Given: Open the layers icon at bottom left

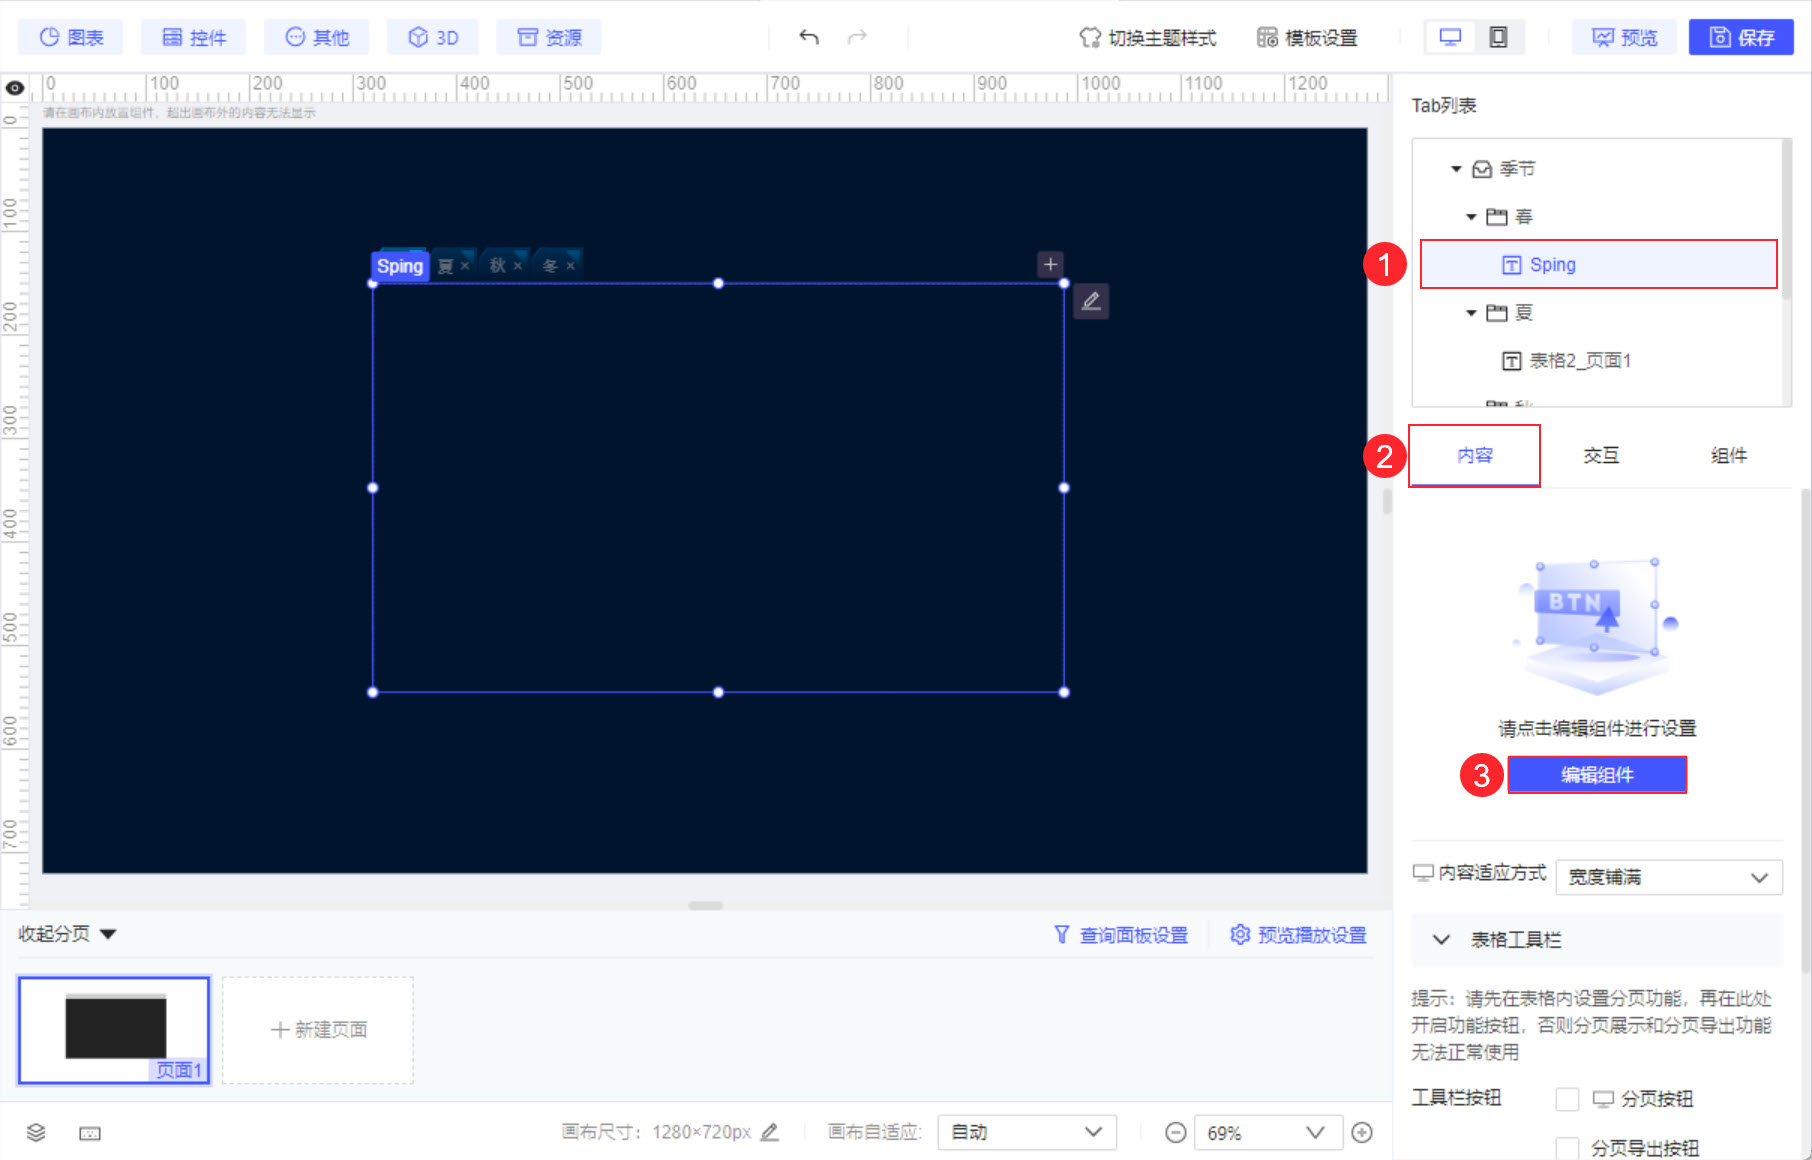Looking at the screenshot, I should click(x=36, y=1132).
